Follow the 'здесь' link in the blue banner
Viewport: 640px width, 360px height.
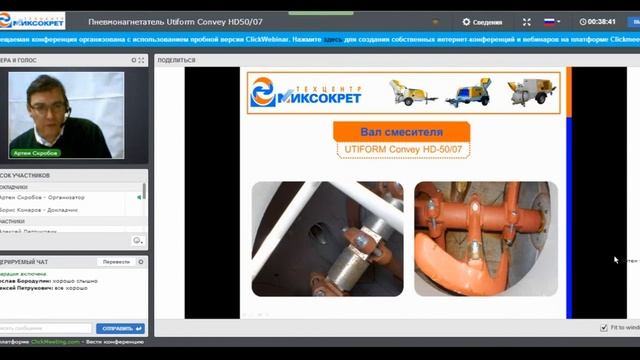333,40
